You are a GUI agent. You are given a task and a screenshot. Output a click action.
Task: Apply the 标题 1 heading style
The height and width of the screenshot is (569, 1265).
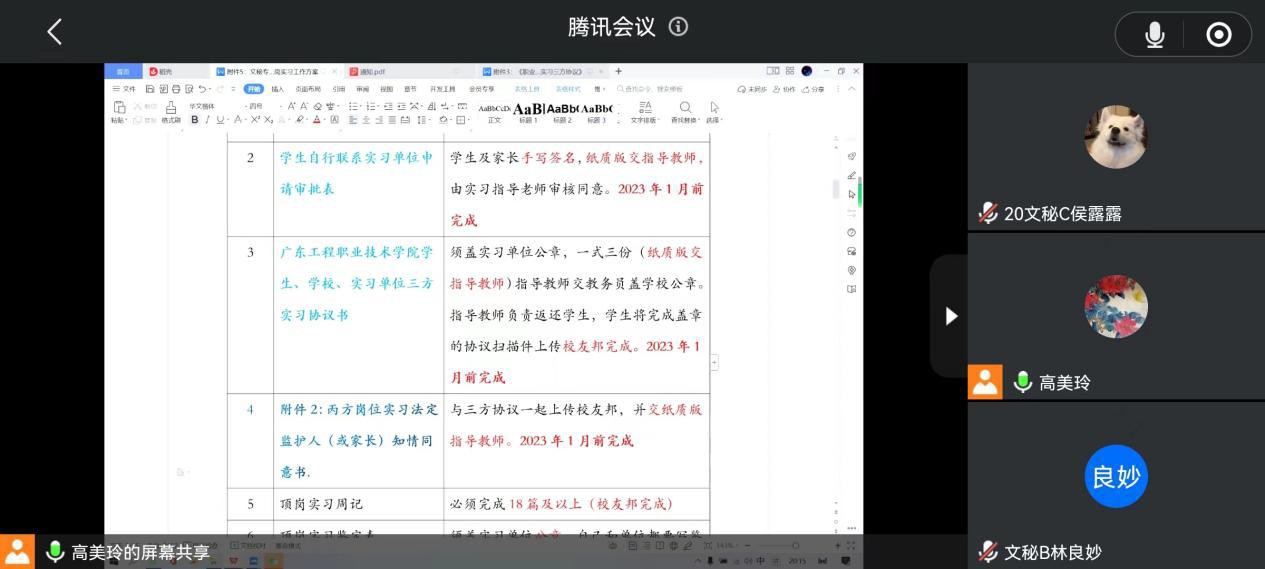coord(528,112)
